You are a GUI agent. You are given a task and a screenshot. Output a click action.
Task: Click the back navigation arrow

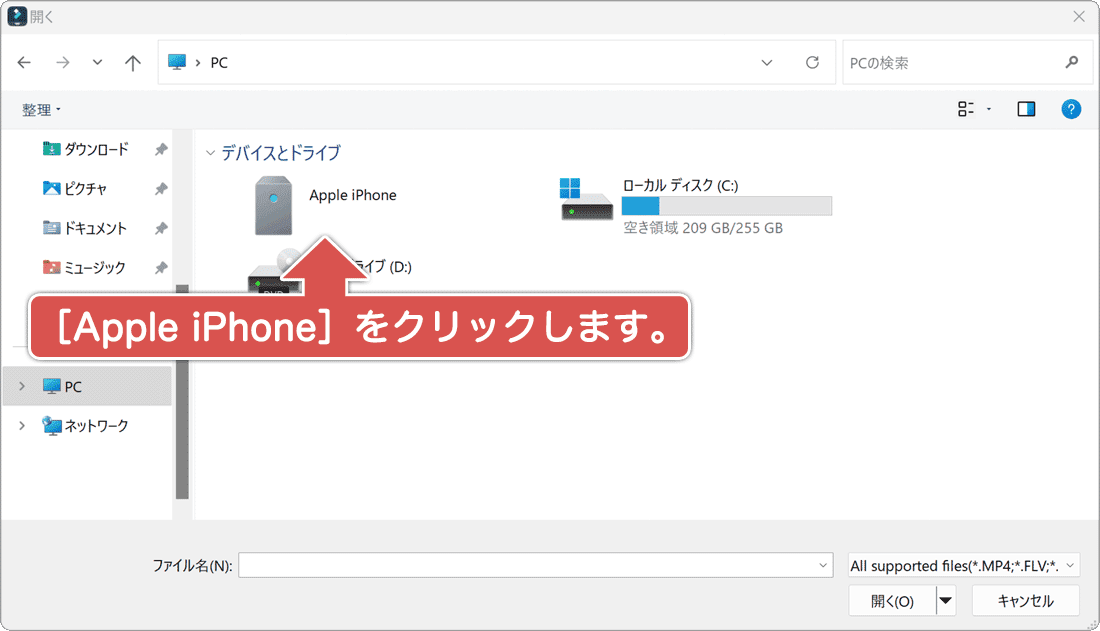[x=24, y=62]
